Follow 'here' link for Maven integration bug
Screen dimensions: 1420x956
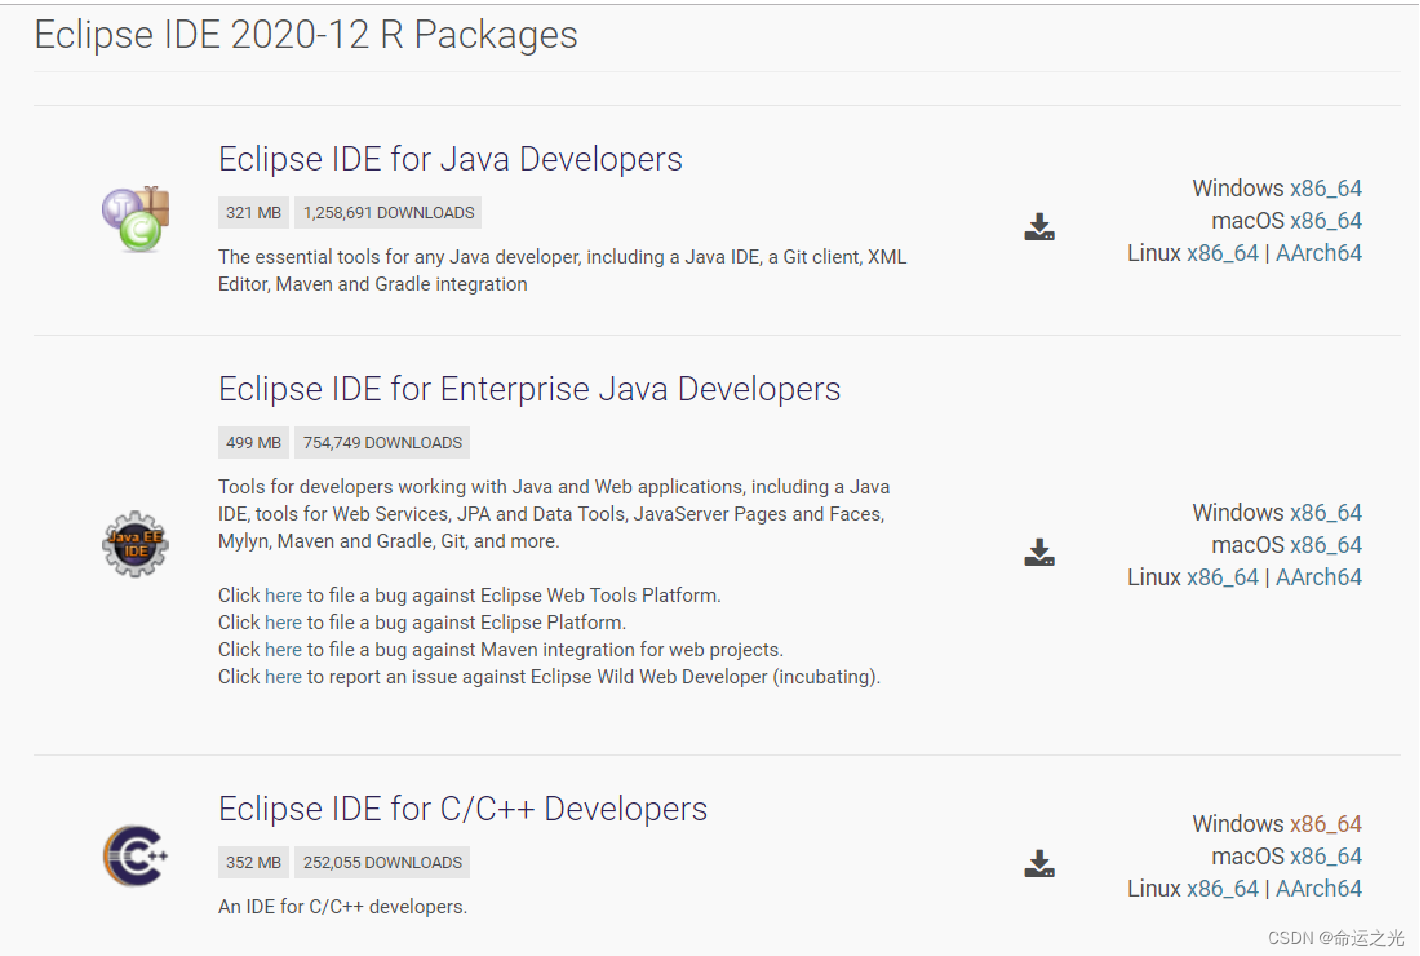pyautogui.click(x=283, y=649)
